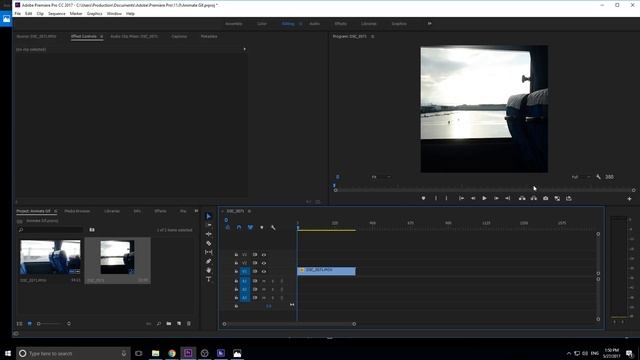Viewport: 640px width, 360px height.
Task: Toggle V3 track output eye
Action: point(264,255)
